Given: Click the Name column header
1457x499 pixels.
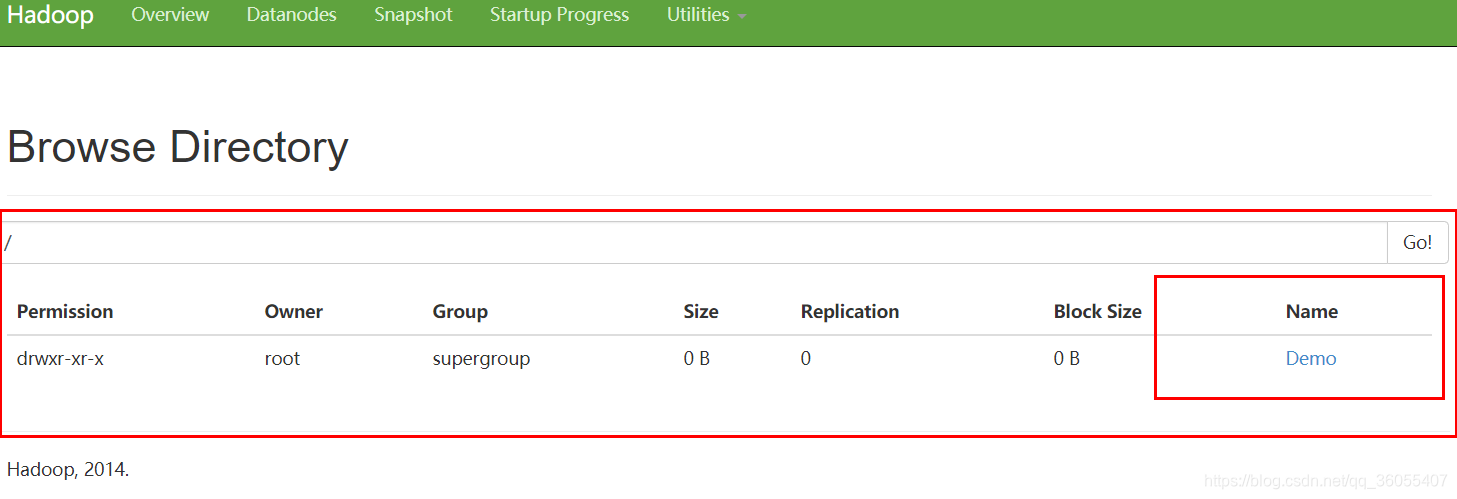Looking at the screenshot, I should tap(1312, 312).
